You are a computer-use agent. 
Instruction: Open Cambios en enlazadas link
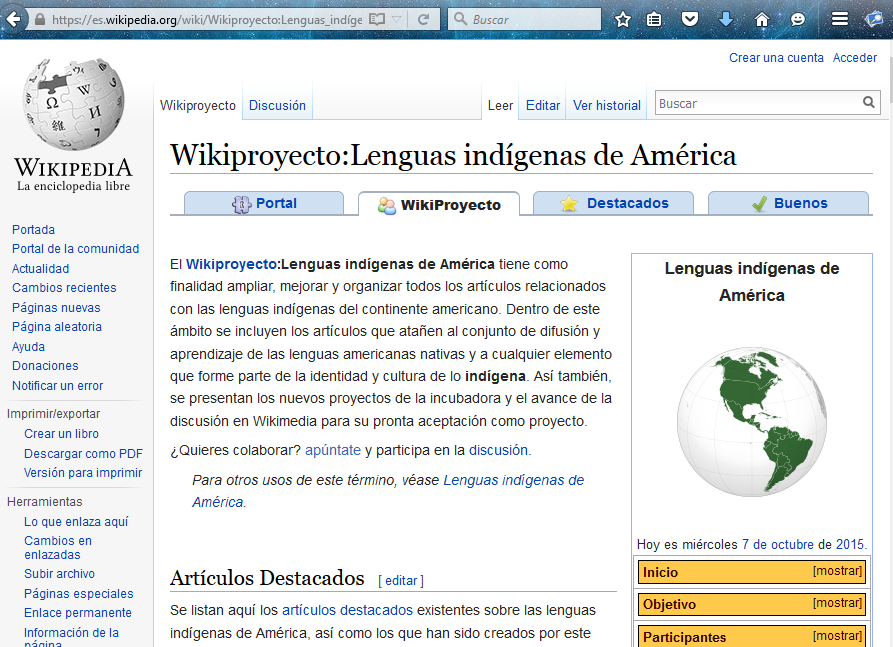click(58, 547)
